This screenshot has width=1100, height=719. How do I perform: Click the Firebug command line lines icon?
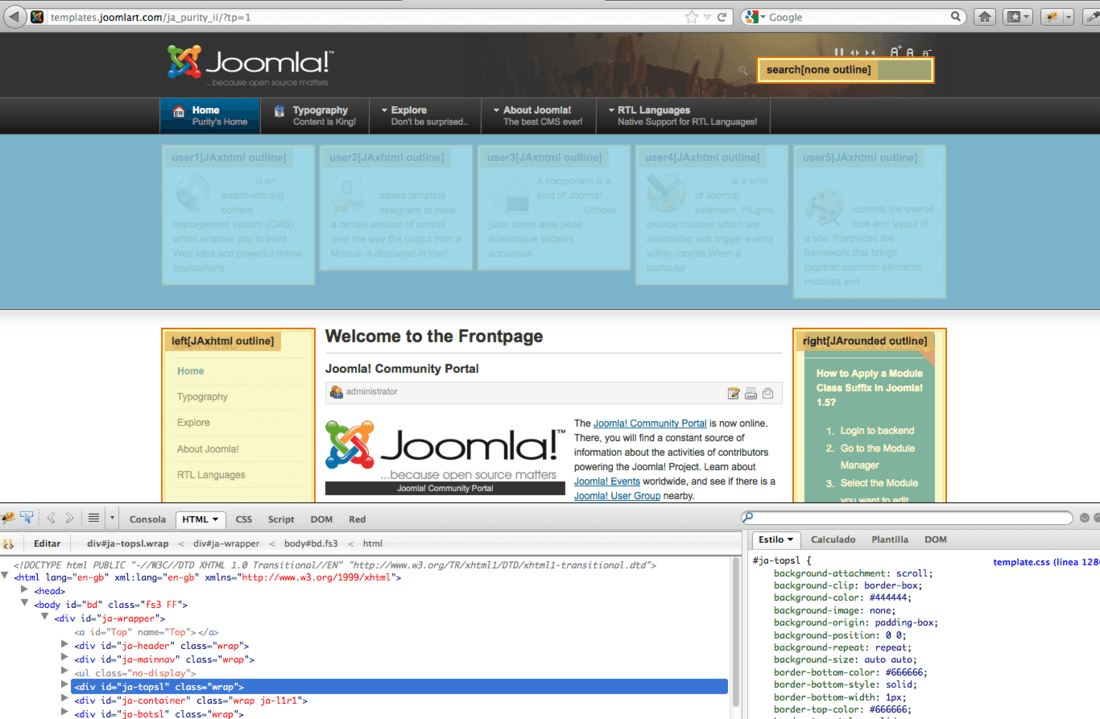coord(93,518)
